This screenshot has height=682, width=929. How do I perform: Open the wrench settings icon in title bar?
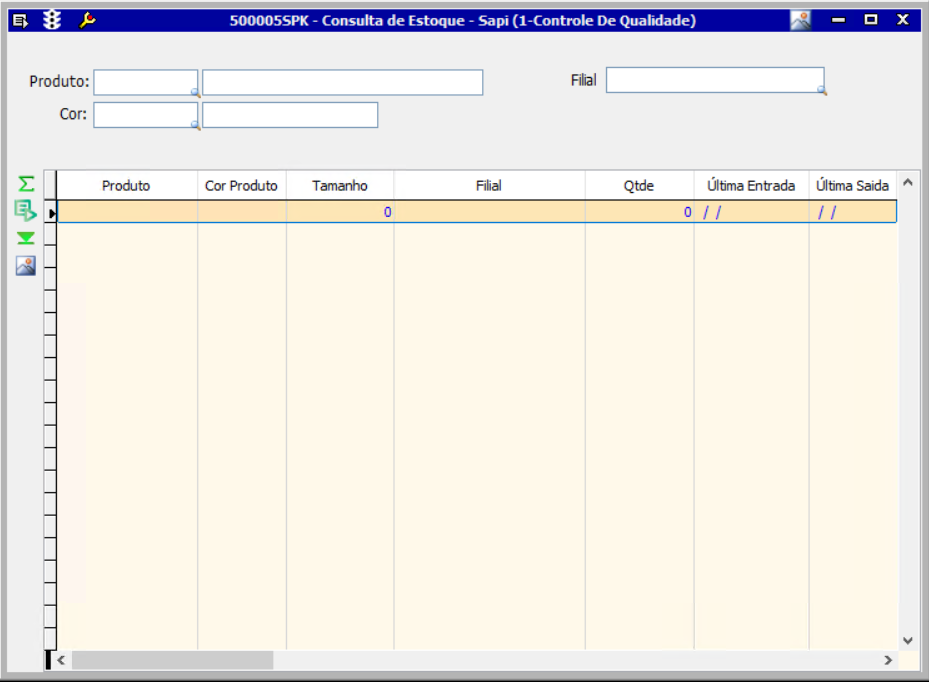(87, 20)
